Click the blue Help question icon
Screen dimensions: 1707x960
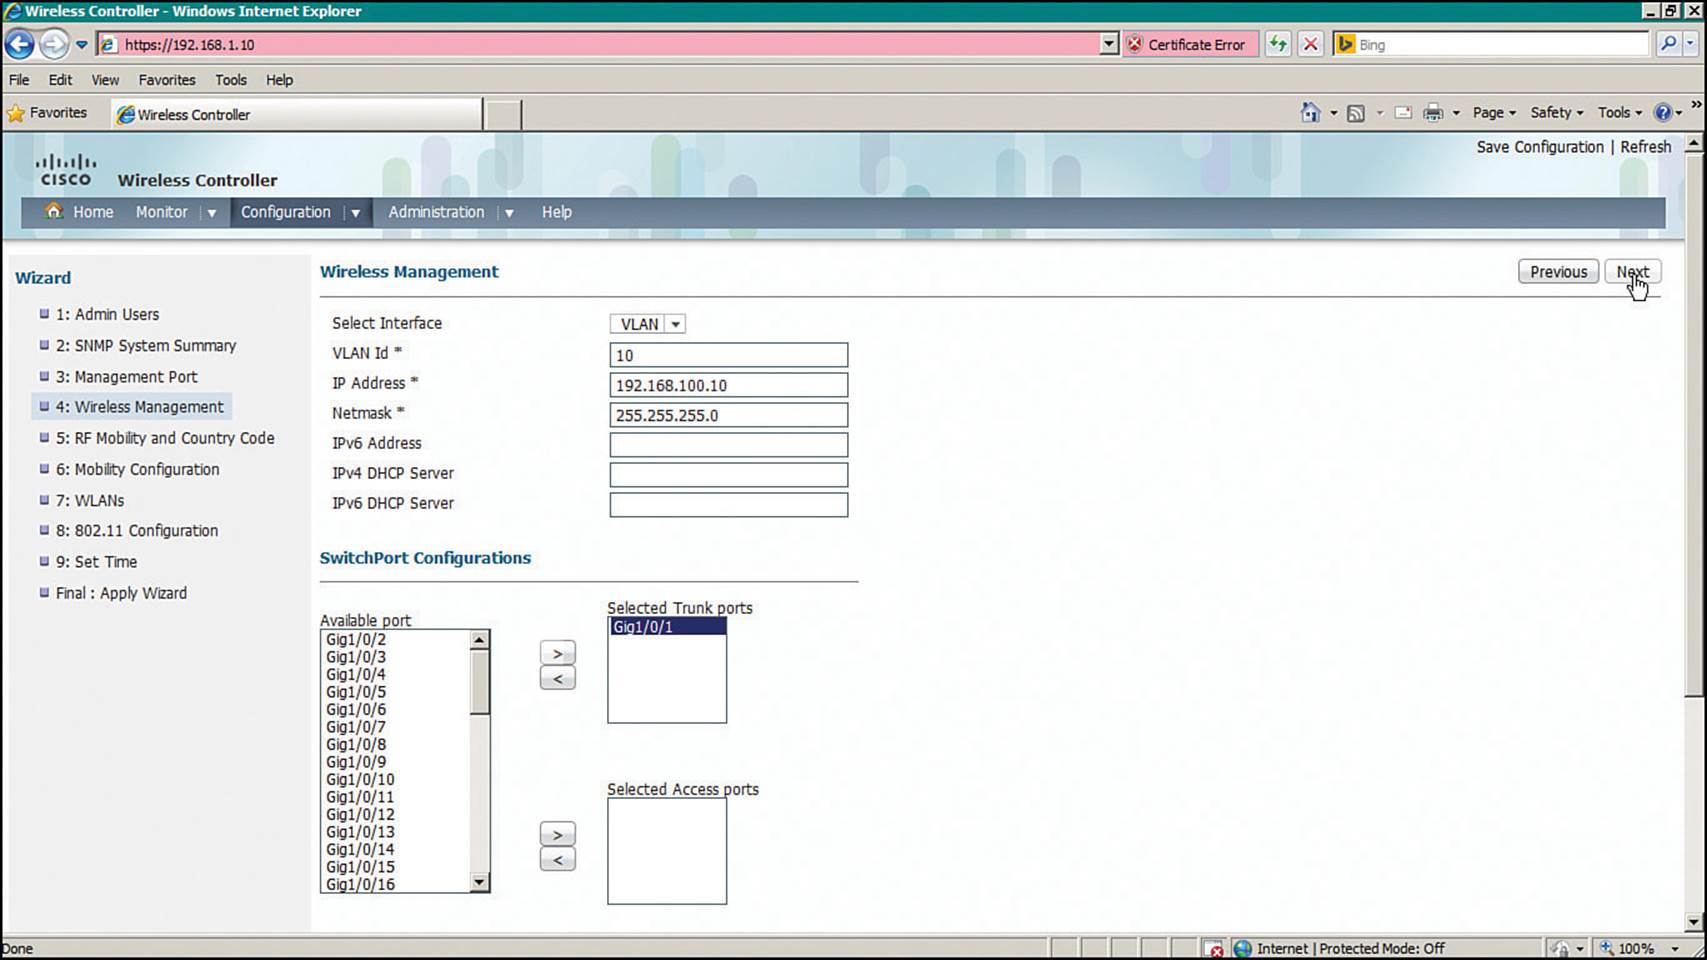[1663, 113]
